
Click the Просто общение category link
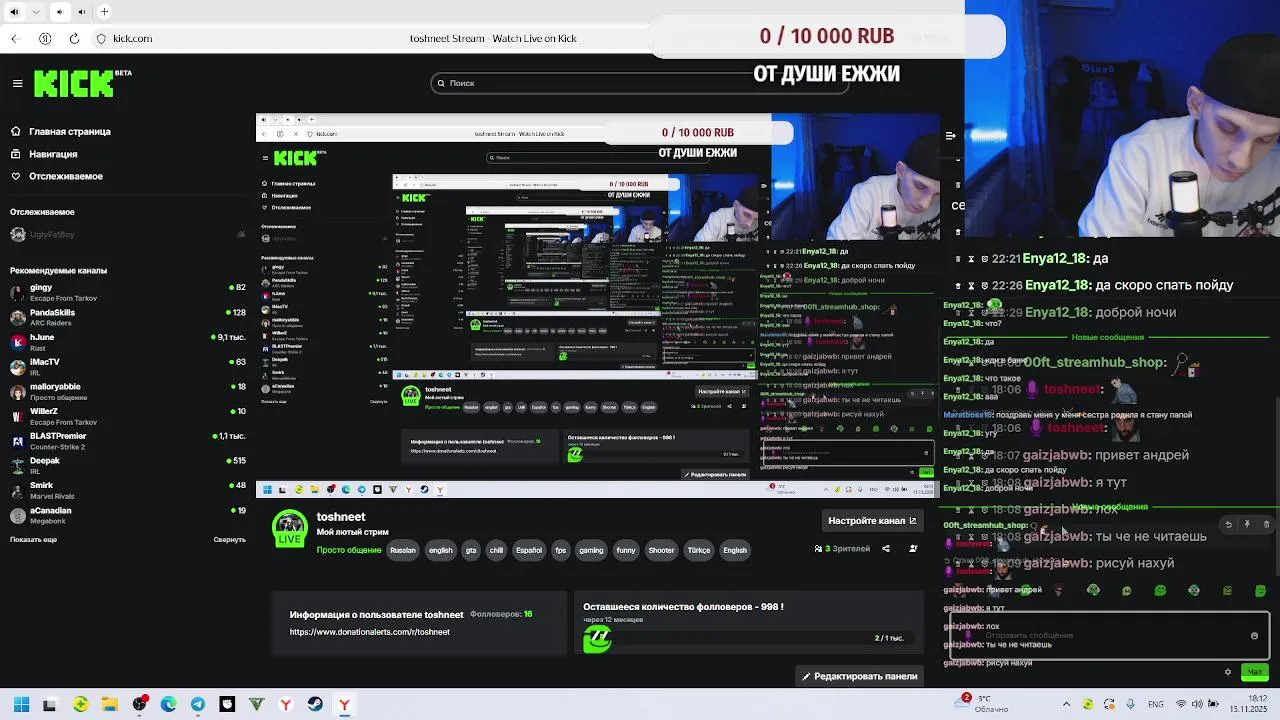pyautogui.click(x=348, y=550)
